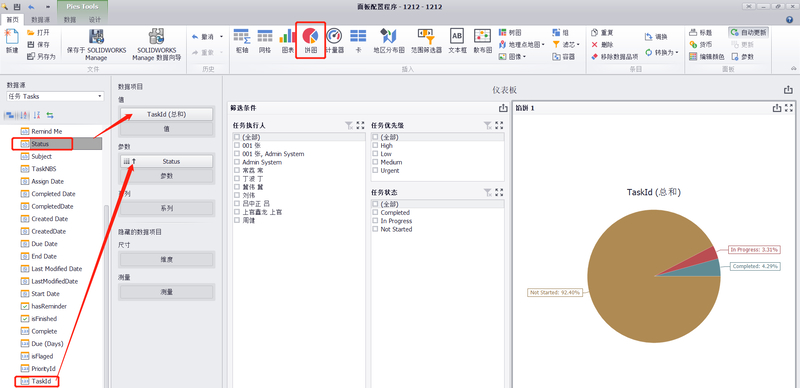Click the Status argument button
Viewport: 800px width, 388px height.
(166, 161)
